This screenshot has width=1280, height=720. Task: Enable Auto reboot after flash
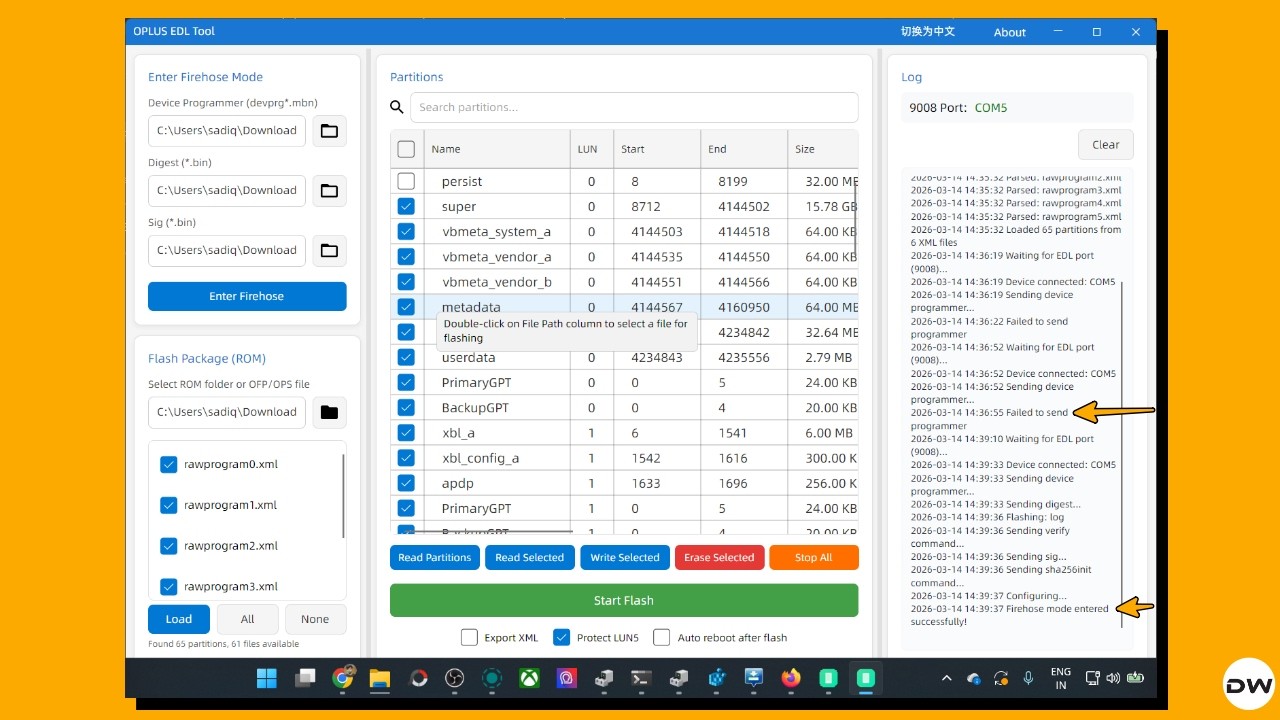click(661, 637)
